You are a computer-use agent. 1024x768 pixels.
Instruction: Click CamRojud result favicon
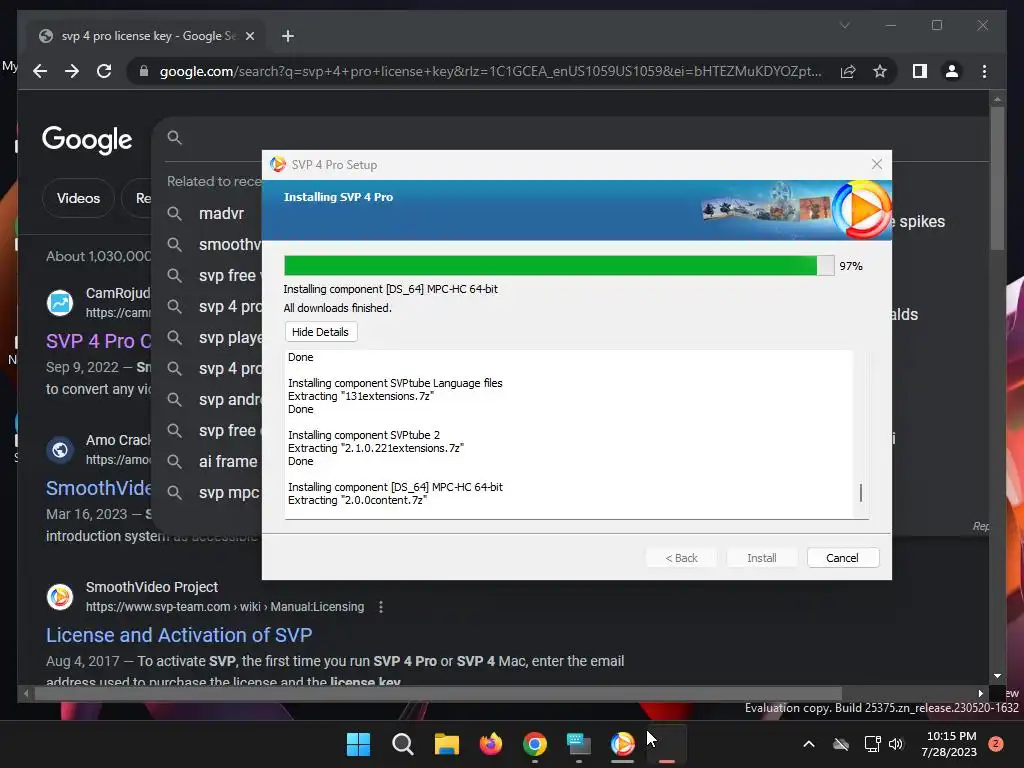[60, 303]
